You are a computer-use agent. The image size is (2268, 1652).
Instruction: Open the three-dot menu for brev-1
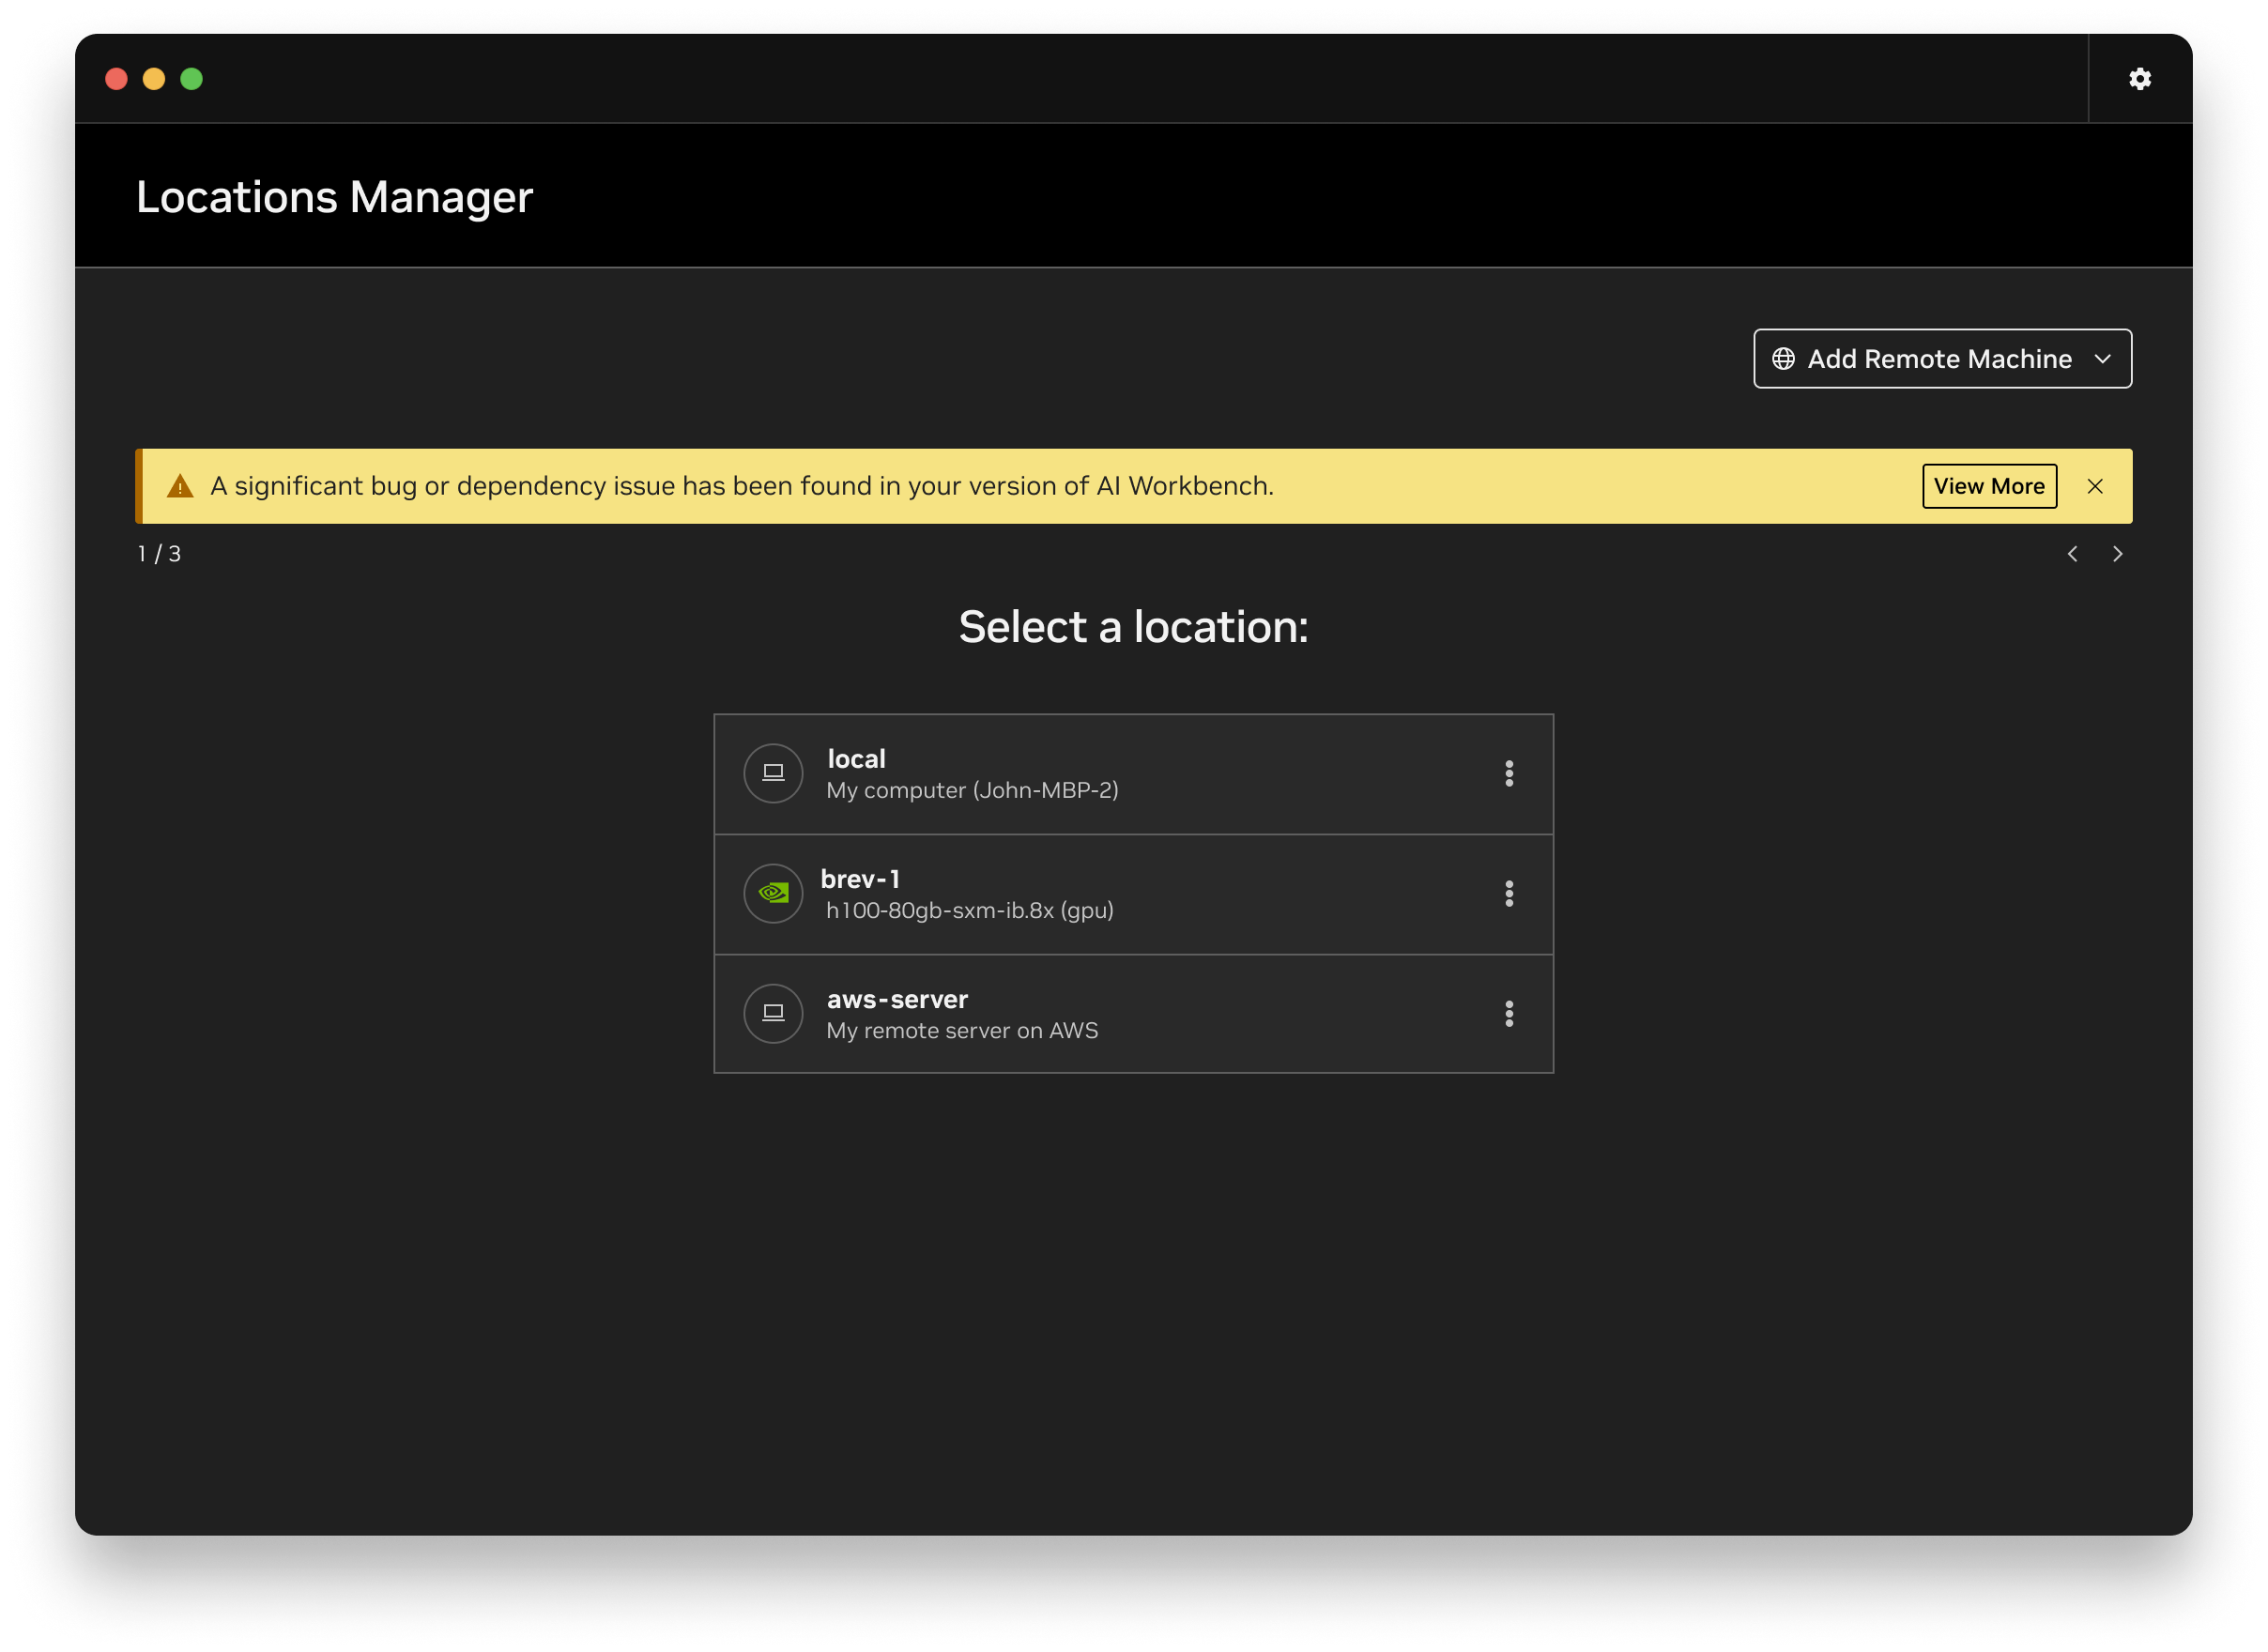[x=1509, y=893]
